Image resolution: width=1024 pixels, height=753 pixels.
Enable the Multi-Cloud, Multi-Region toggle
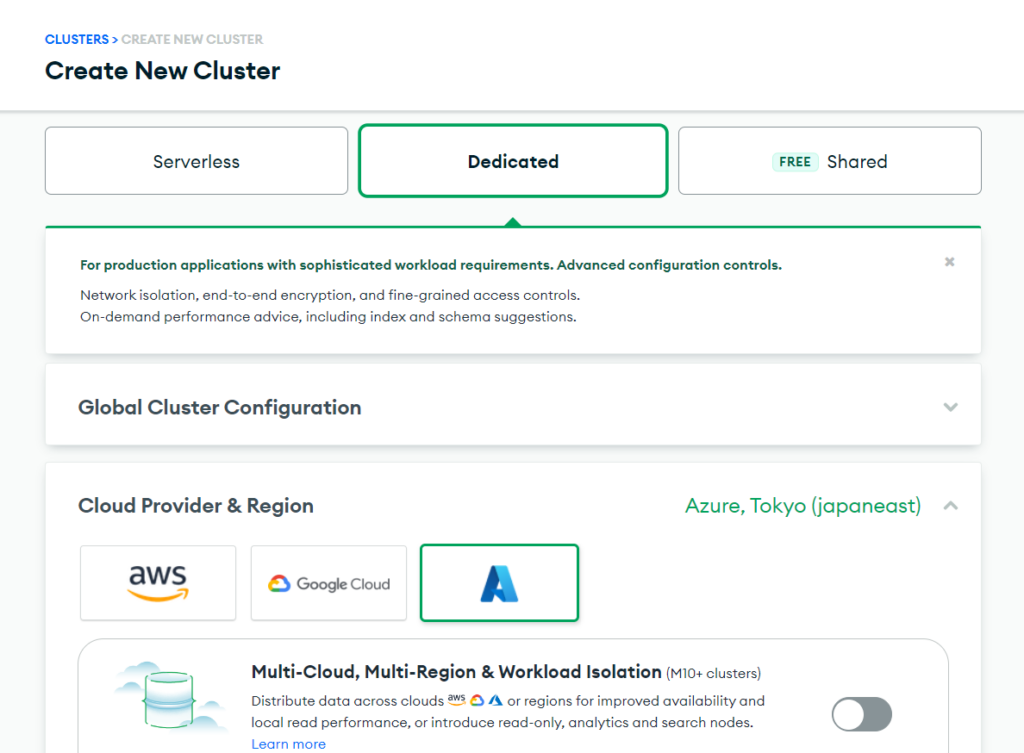point(861,714)
